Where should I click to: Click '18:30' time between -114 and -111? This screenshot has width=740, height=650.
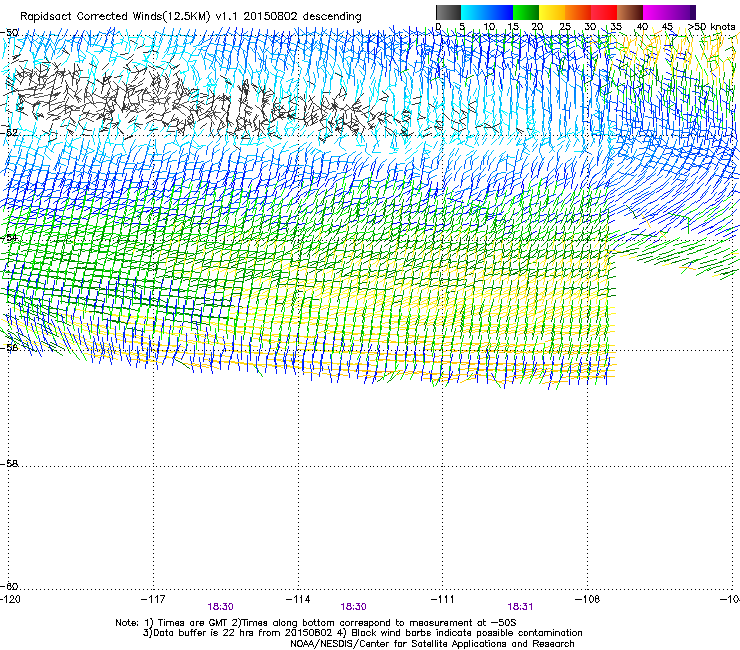tap(353, 607)
